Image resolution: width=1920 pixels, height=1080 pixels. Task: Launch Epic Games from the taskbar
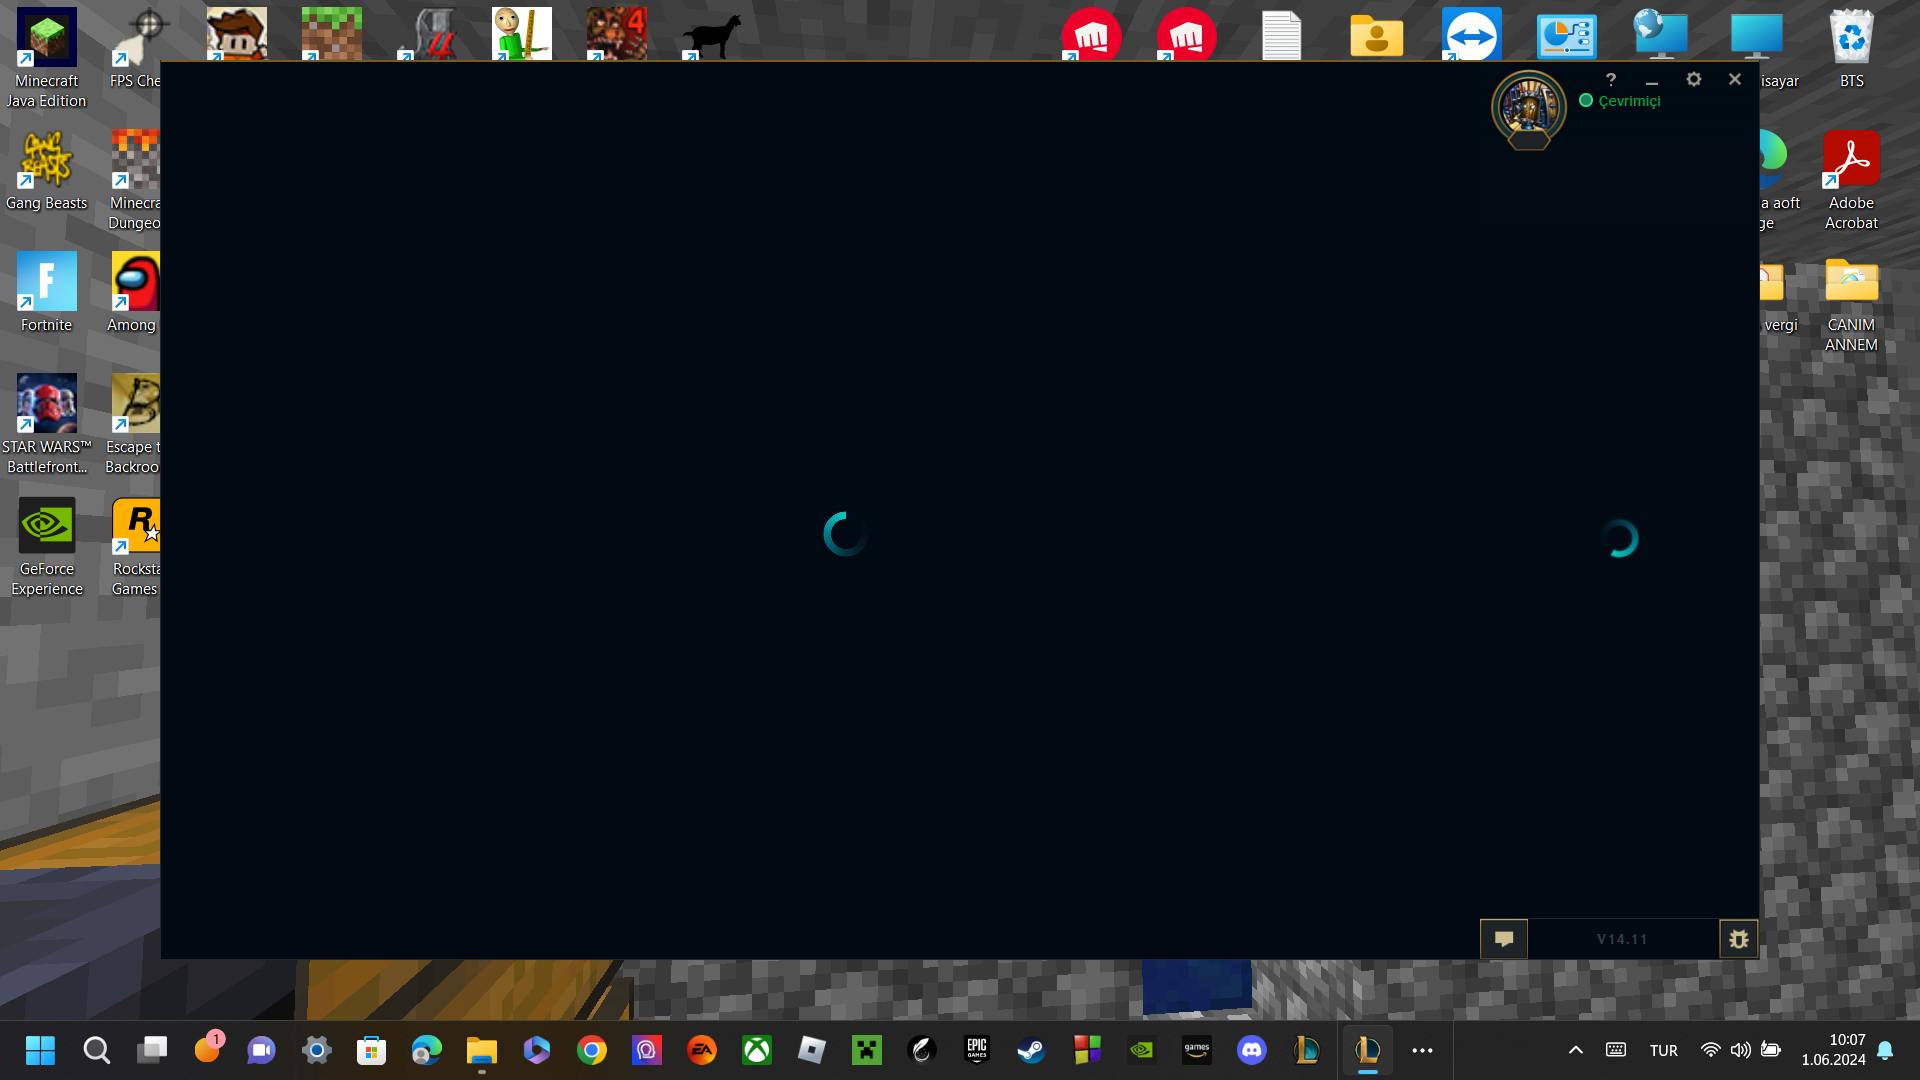976,1050
